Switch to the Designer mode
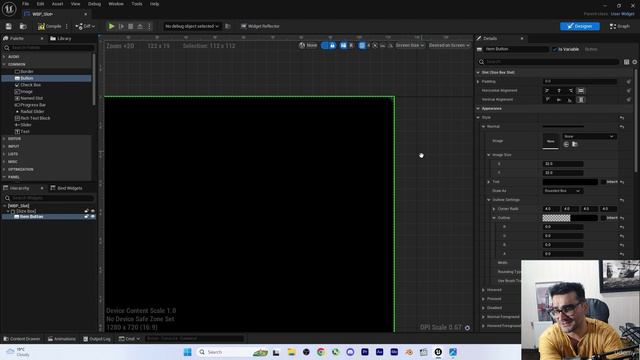 coord(580,26)
